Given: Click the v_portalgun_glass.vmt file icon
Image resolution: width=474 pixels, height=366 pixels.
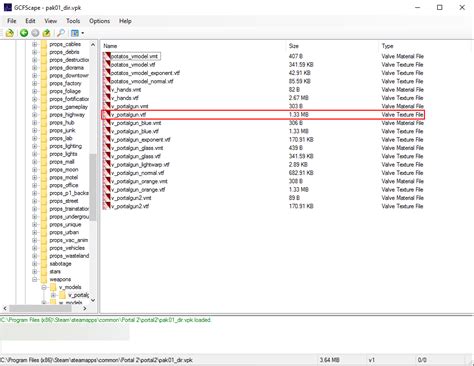Looking at the screenshot, I should [107, 148].
